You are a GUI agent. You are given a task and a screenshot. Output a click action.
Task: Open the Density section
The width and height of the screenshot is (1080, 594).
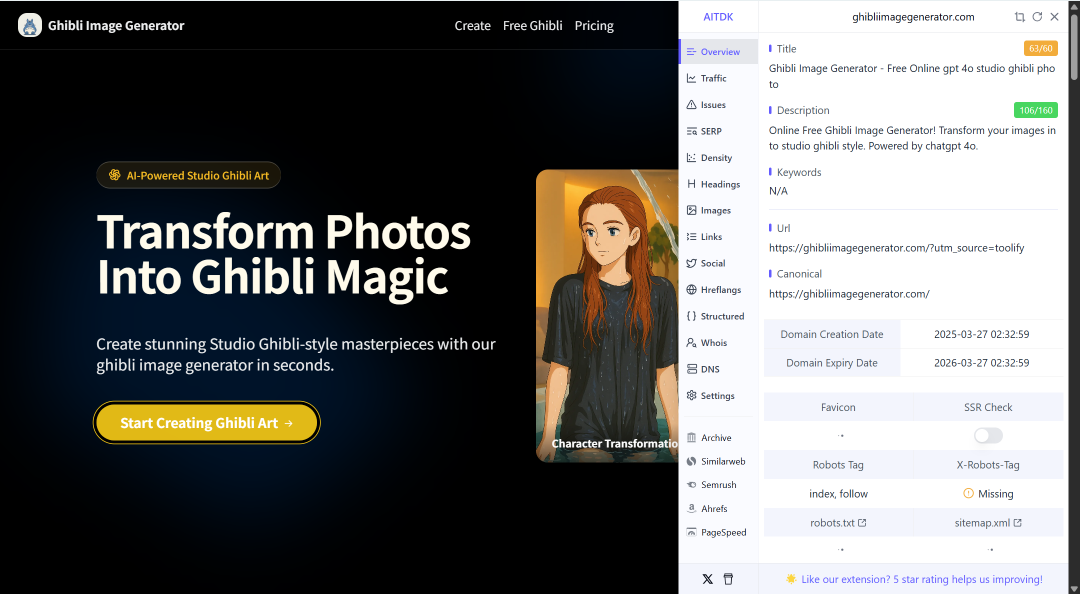pyautogui.click(x=718, y=158)
